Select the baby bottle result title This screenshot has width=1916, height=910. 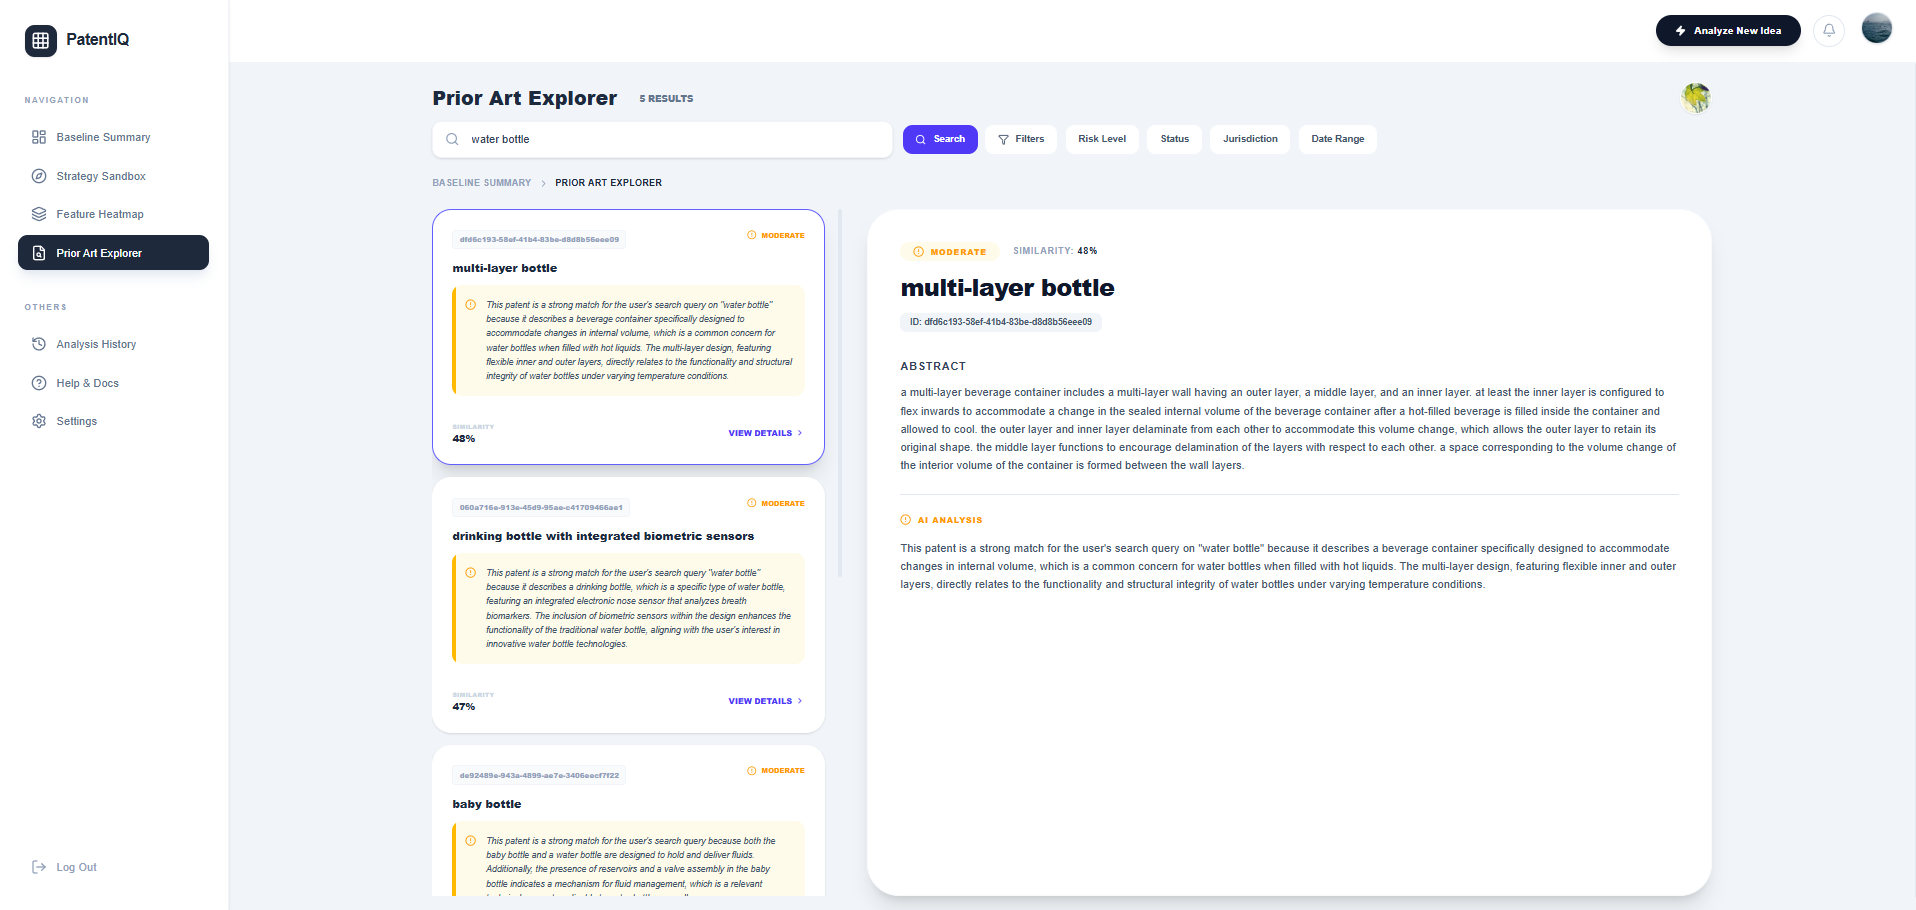point(487,804)
